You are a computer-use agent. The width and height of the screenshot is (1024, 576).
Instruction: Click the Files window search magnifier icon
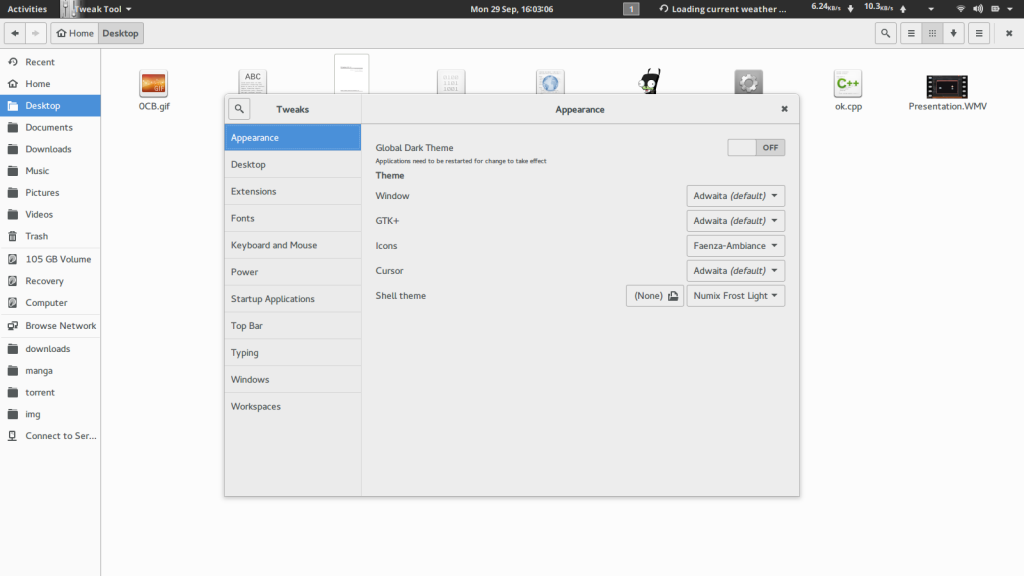point(885,33)
